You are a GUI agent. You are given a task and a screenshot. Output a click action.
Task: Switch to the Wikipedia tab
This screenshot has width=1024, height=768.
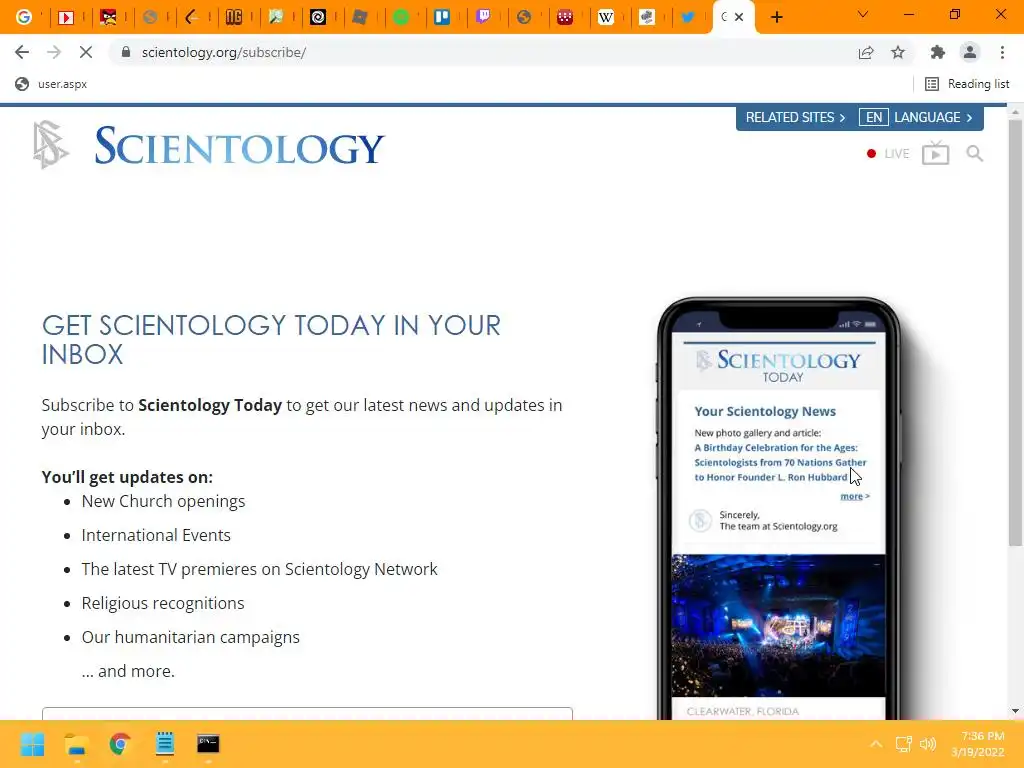tap(605, 17)
